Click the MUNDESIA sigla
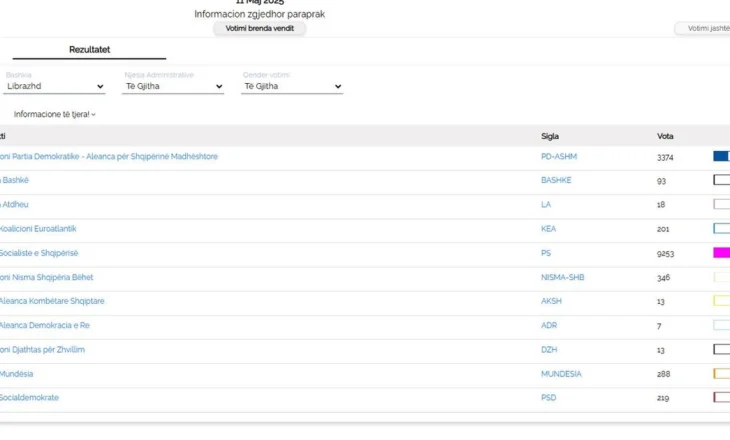The height and width of the screenshot is (440, 730). click(561, 373)
